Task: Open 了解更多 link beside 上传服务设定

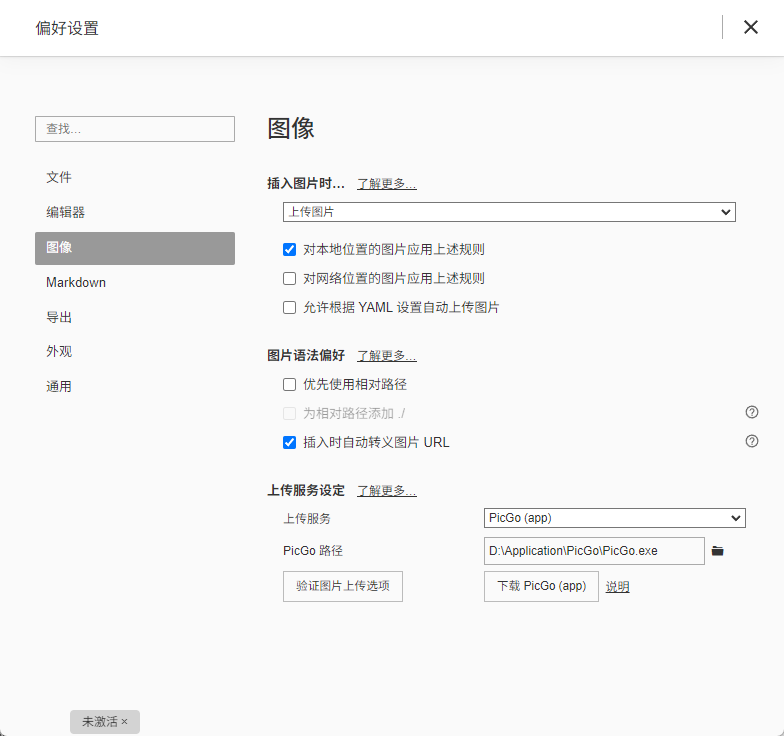Action: tap(387, 491)
